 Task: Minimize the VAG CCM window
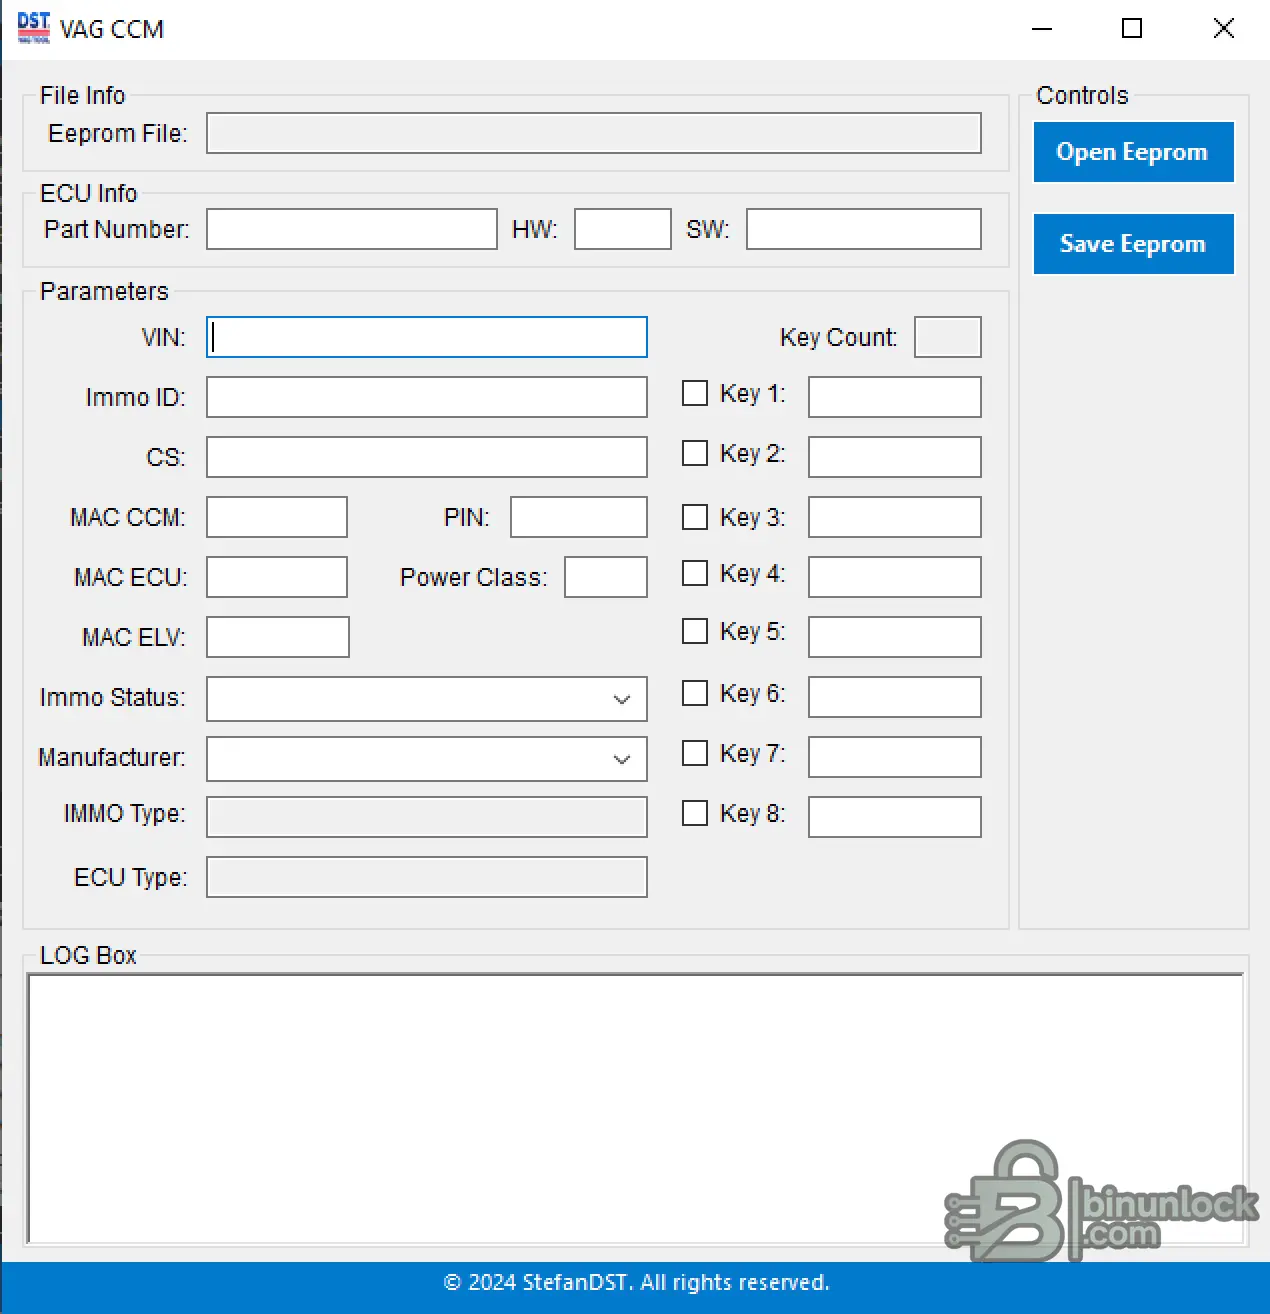(x=1042, y=29)
